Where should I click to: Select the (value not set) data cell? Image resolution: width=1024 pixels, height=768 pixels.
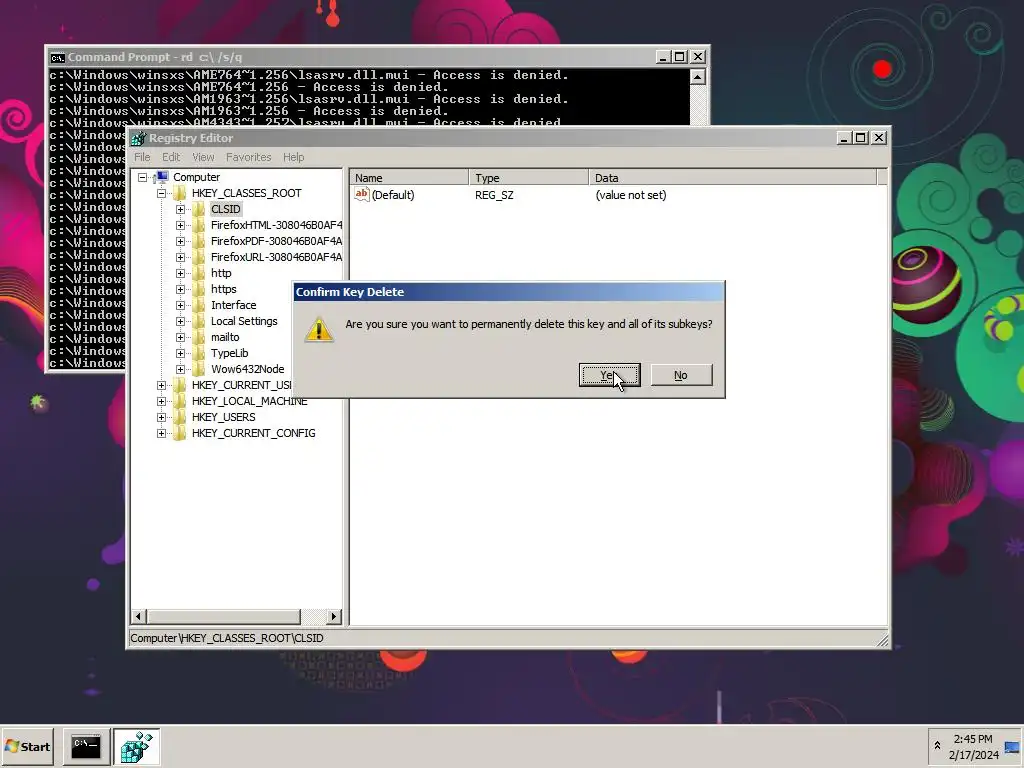click(631, 195)
